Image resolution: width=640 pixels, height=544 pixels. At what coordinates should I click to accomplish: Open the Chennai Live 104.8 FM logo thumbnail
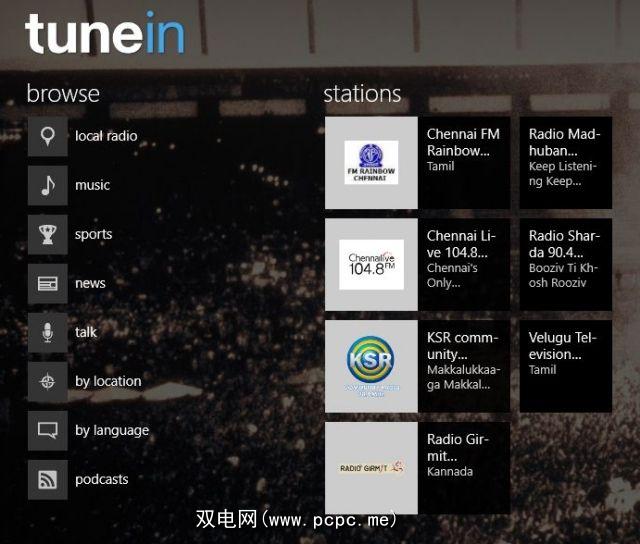(371, 264)
